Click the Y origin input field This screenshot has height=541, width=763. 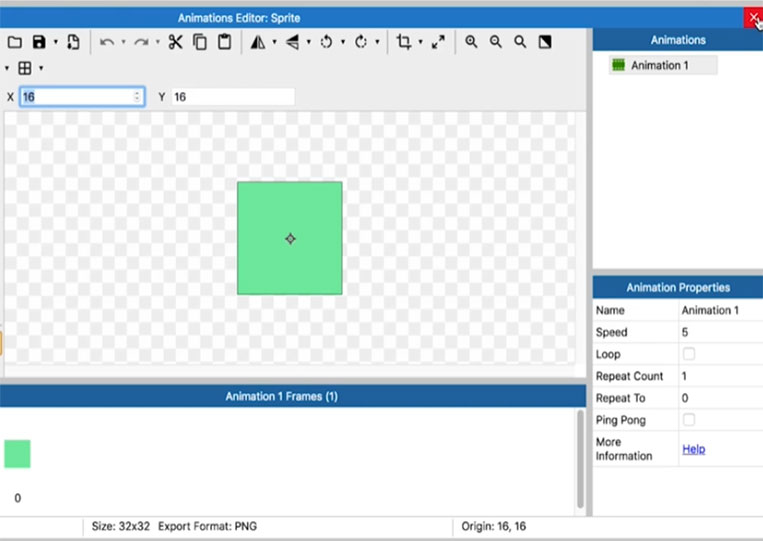[x=233, y=97]
